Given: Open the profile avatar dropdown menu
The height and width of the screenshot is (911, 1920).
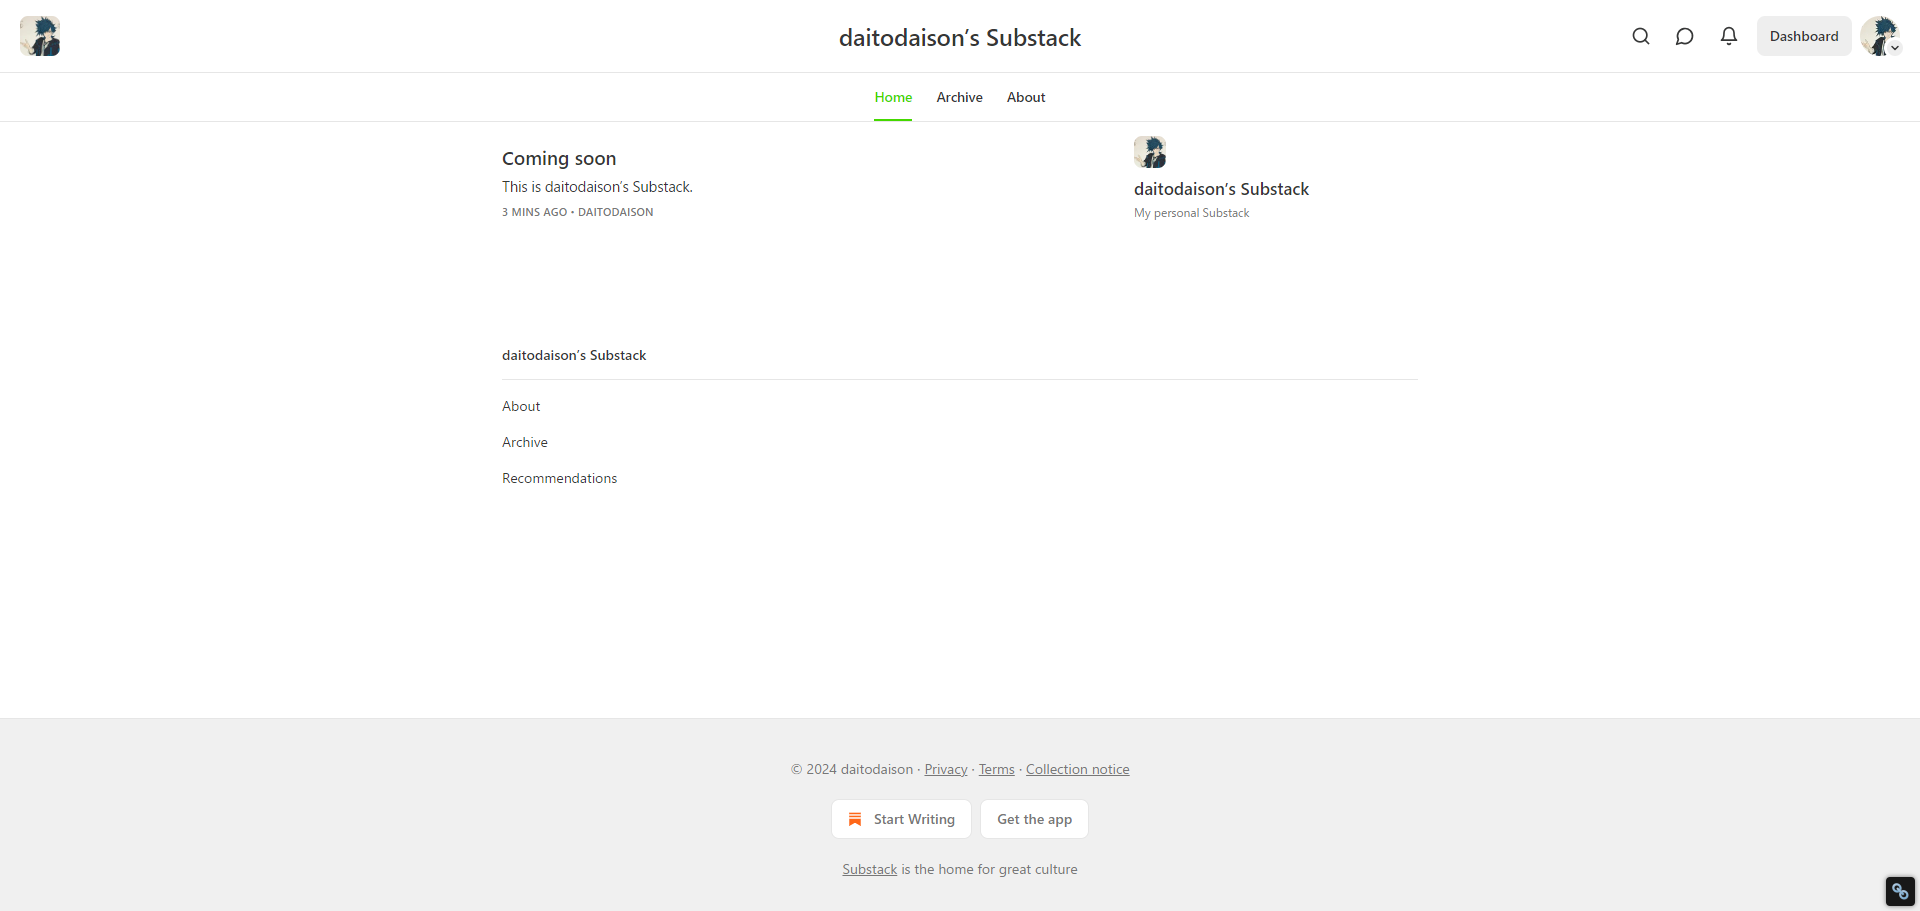Looking at the screenshot, I should [1880, 36].
